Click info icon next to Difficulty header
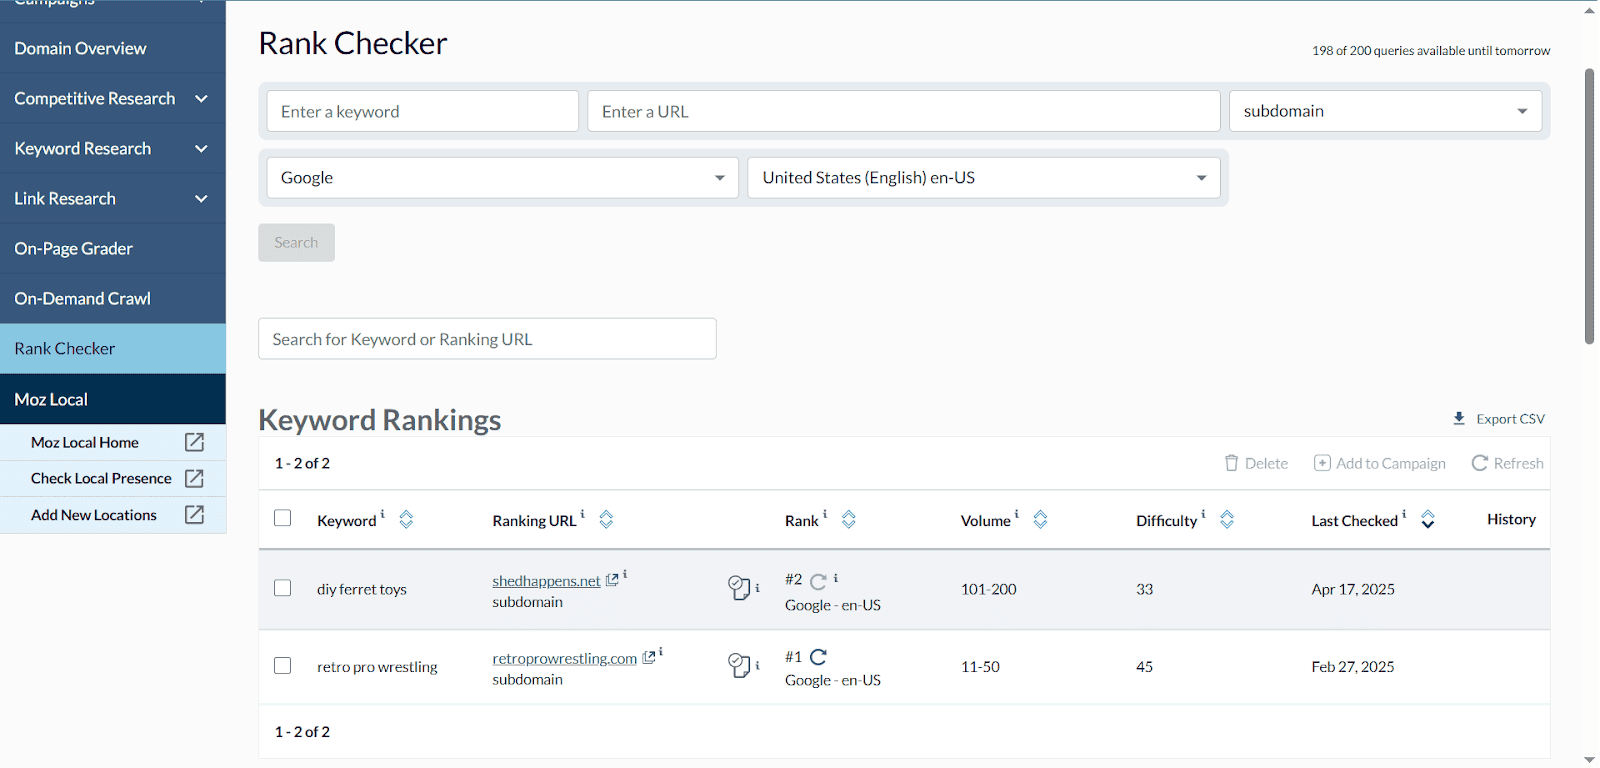1600x768 pixels. [x=1203, y=514]
